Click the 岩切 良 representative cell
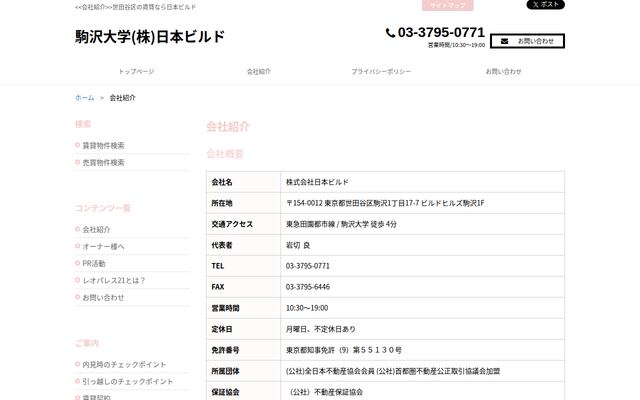The image size is (640, 400). pyautogui.click(x=422, y=245)
